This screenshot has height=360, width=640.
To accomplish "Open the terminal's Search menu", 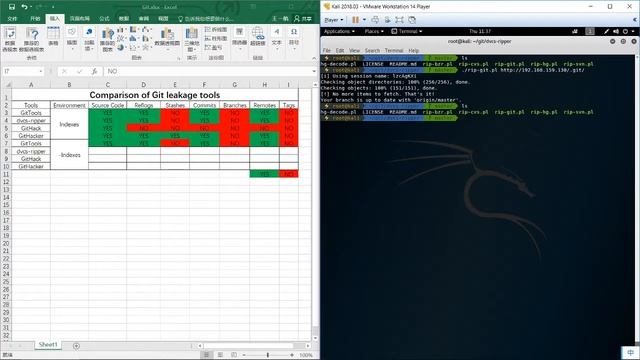I will (x=372, y=51).
